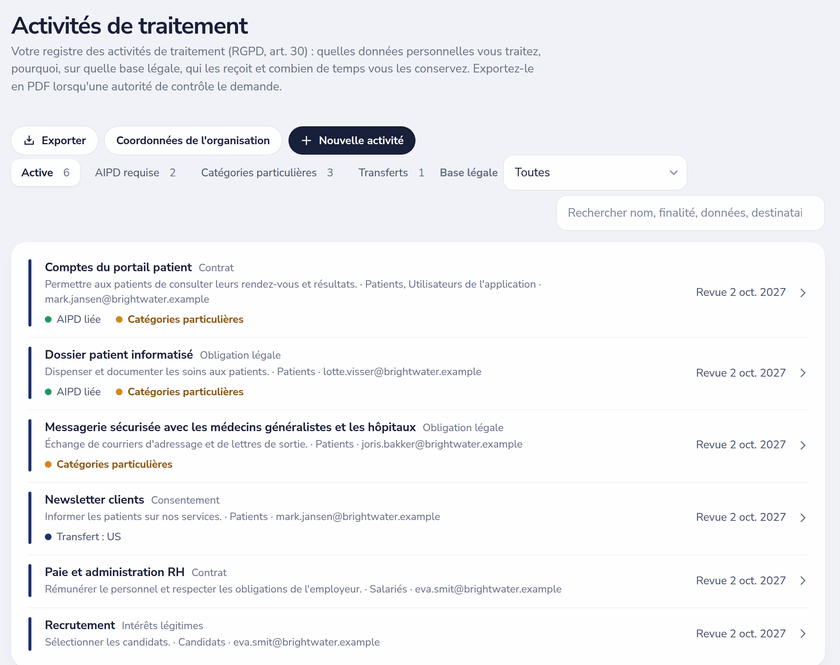Click Catégories particulières tag on Messagerie sécurisée
The height and width of the screenshot is (665, 840).
click(x=109, y=464)
